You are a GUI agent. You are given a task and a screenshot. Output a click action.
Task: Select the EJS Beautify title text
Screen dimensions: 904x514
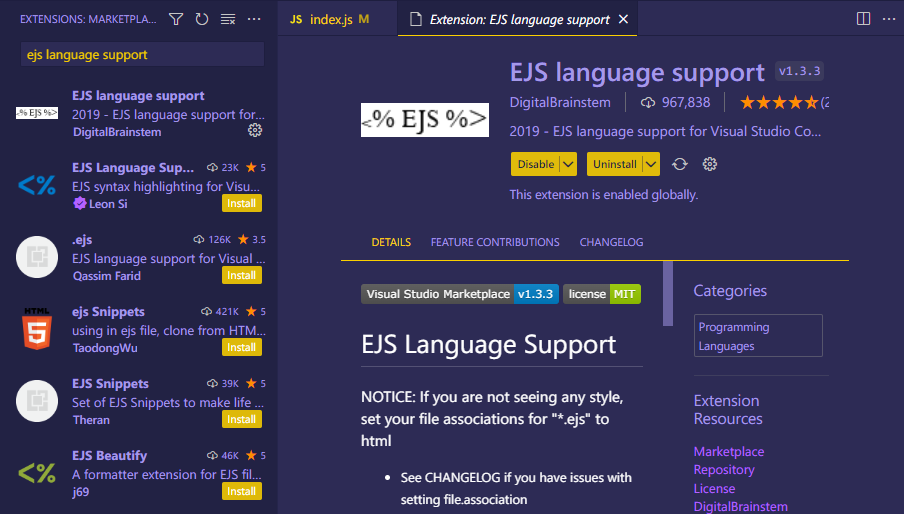tap(110, 455)
